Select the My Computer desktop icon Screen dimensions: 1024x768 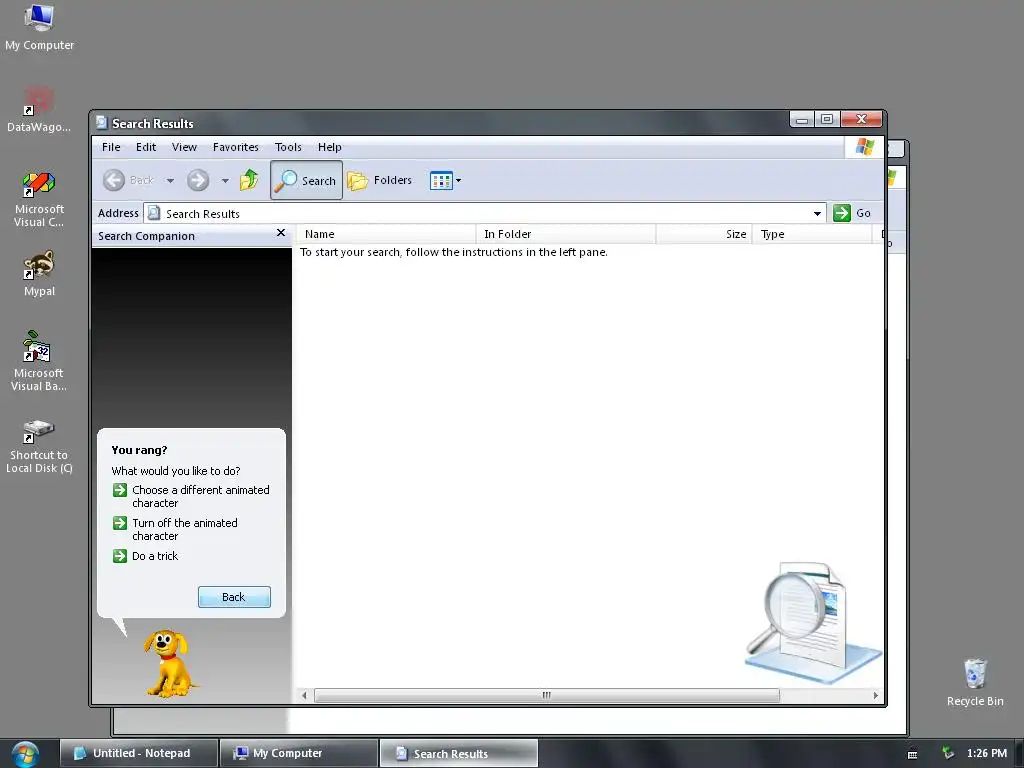pos(39,27)
